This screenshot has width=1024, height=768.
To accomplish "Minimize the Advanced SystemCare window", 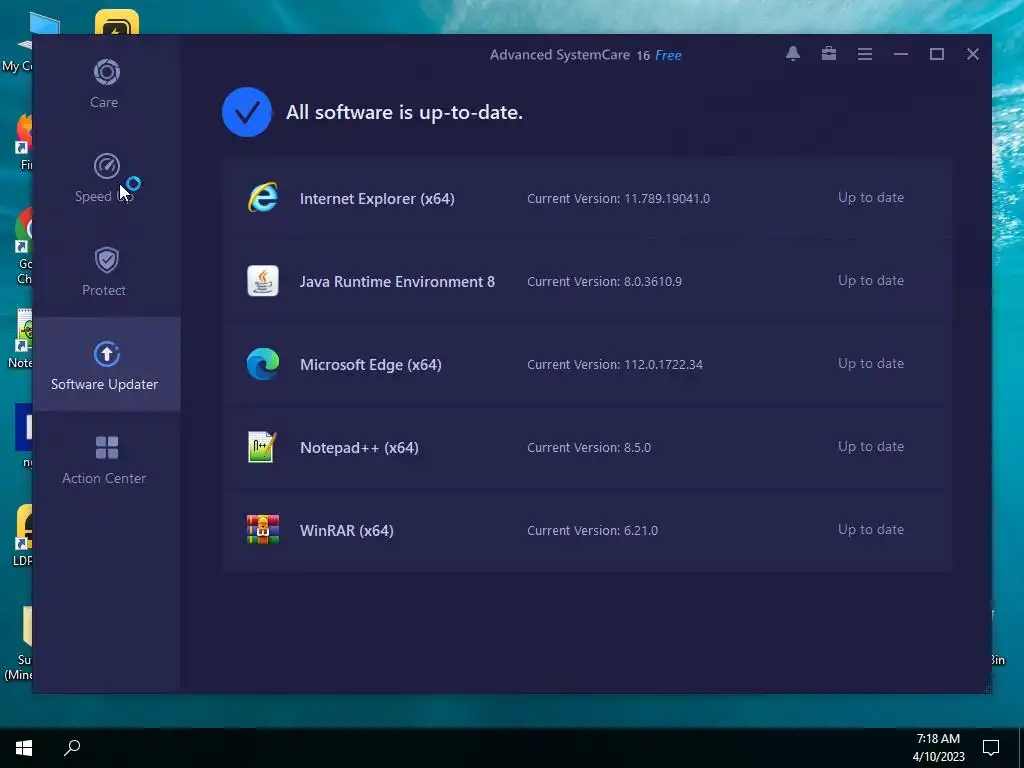I will (x=901, y=54).
